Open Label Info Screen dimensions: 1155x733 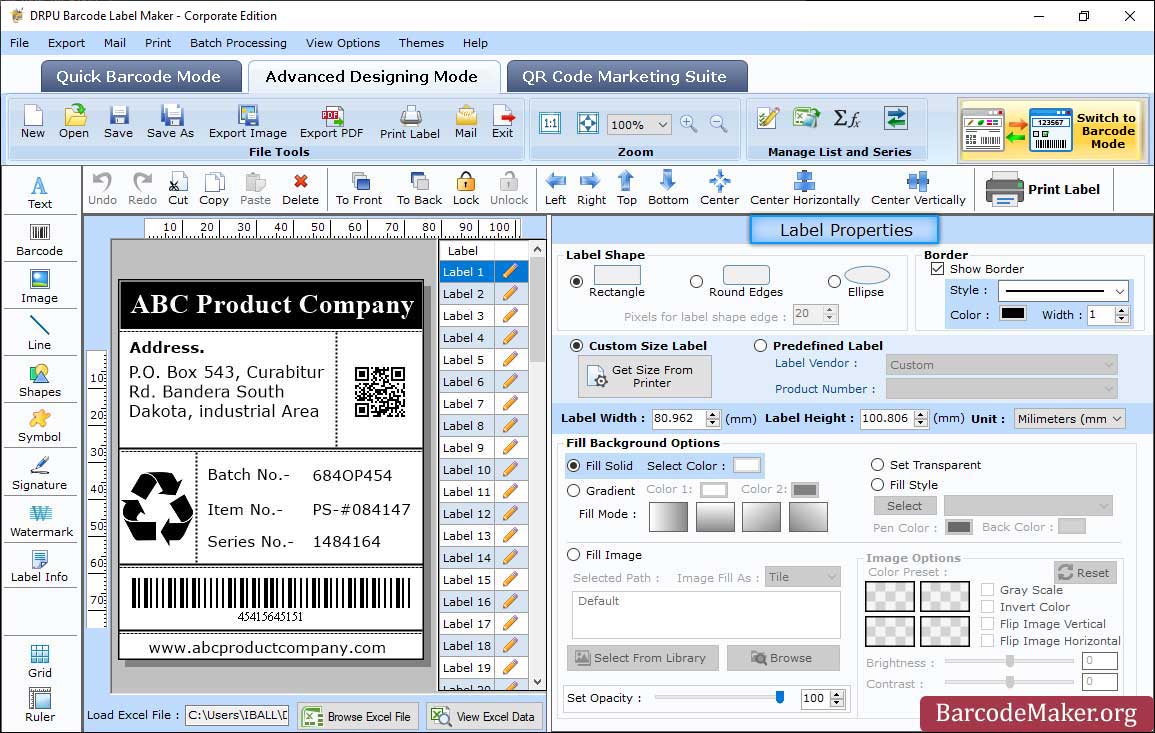click(40, 567)
